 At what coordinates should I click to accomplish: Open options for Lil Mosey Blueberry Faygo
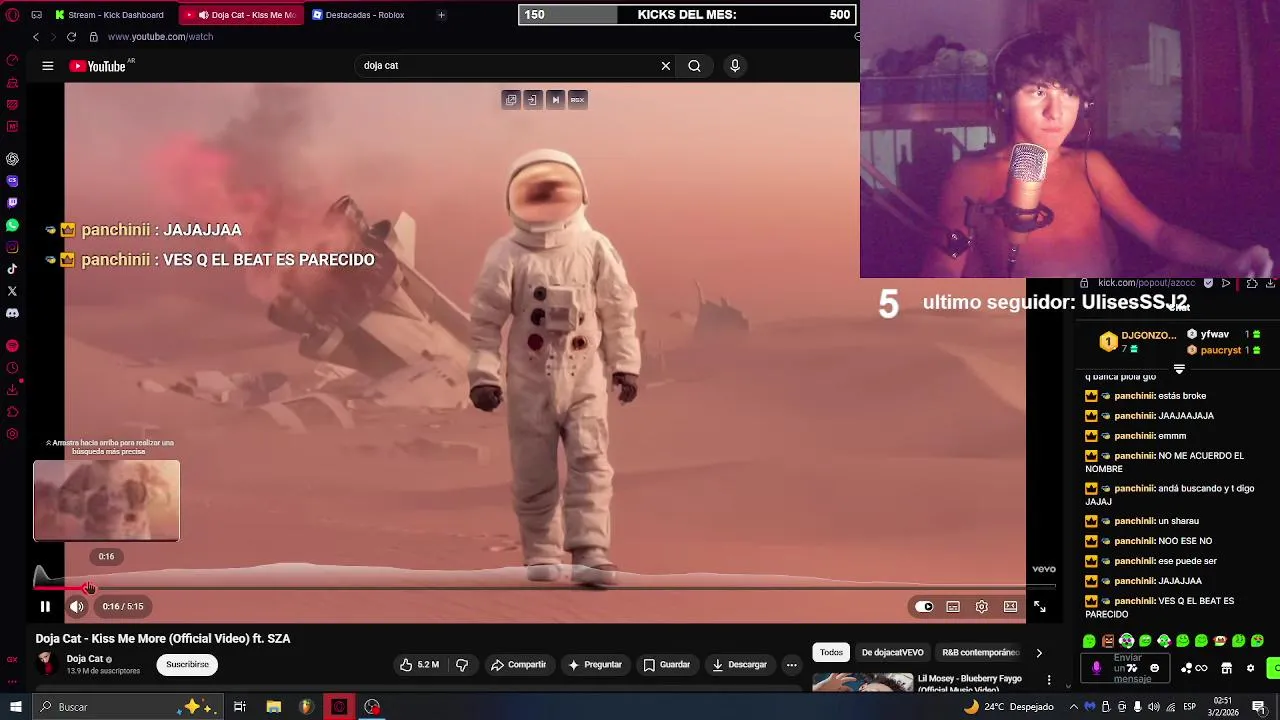point(1049,680)
